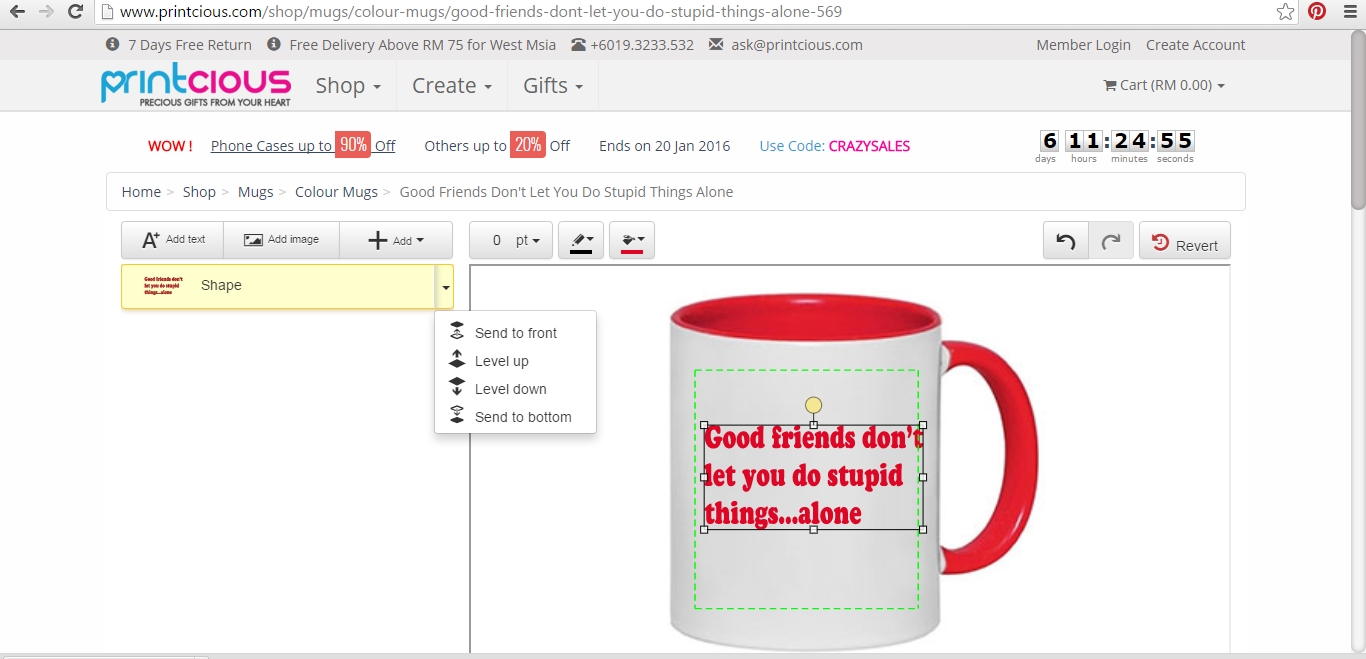
Task: Open the Create dropdown menu
Action: tap(452, 85)
